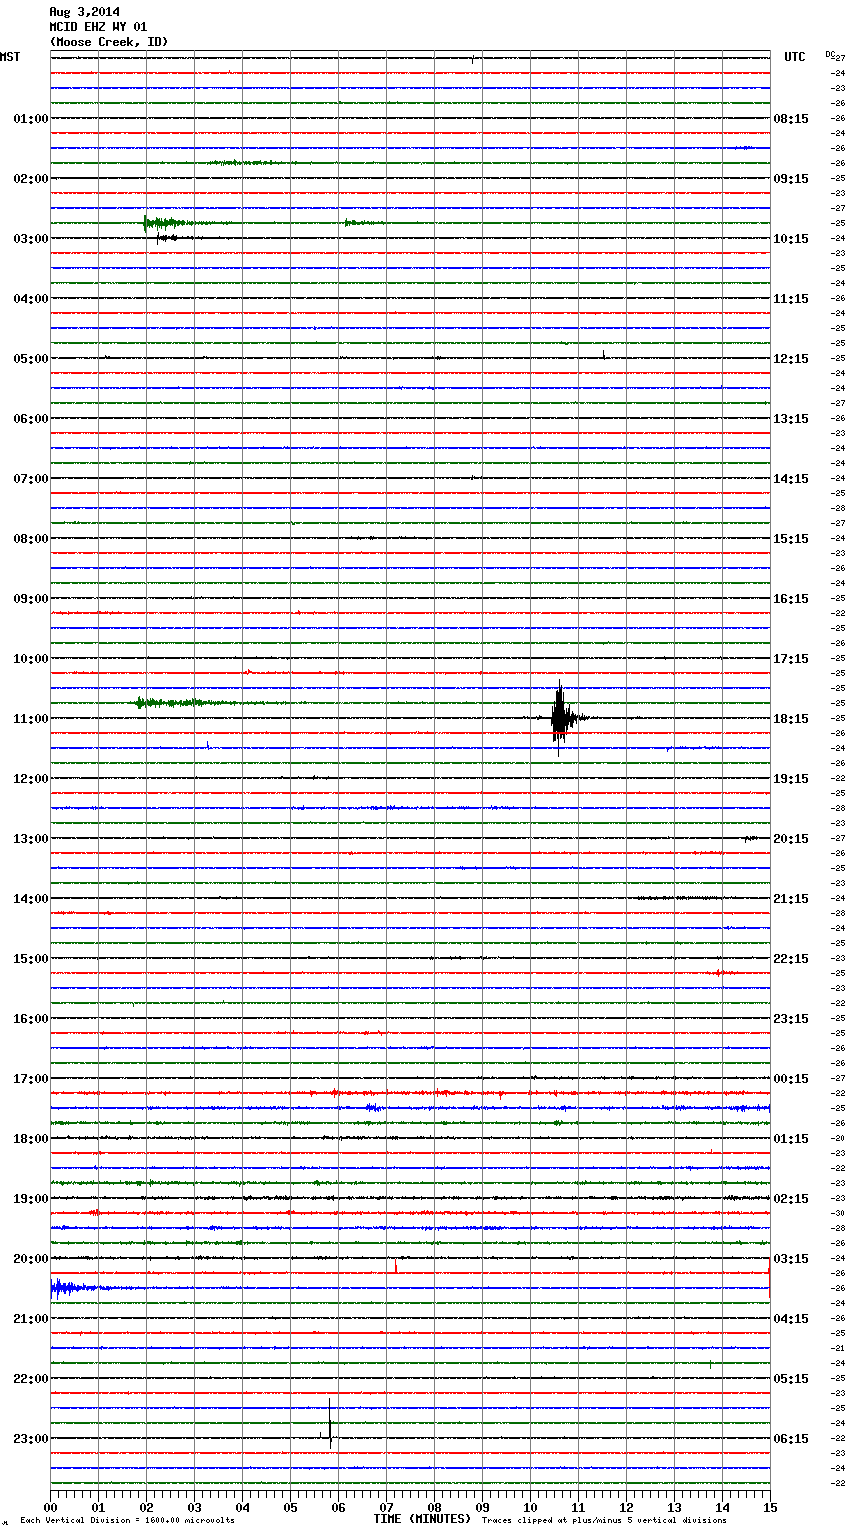Click the black vertical spike above 23:00 trace
The image size is (850, 1534).
click(329, 1422)
